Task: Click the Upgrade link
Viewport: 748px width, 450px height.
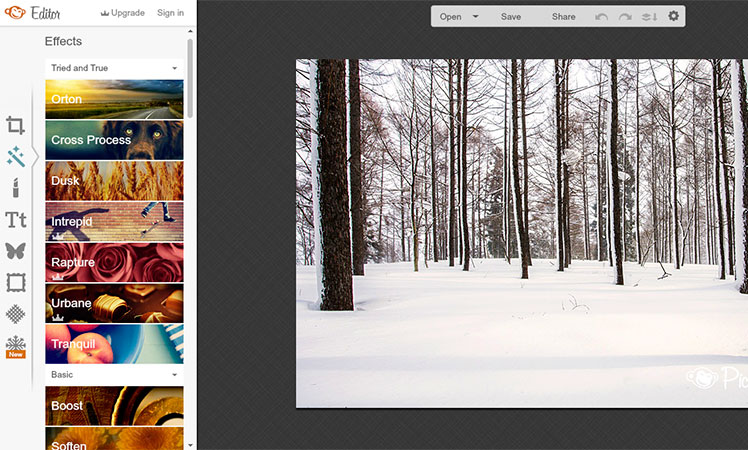Action: [122, 13]
